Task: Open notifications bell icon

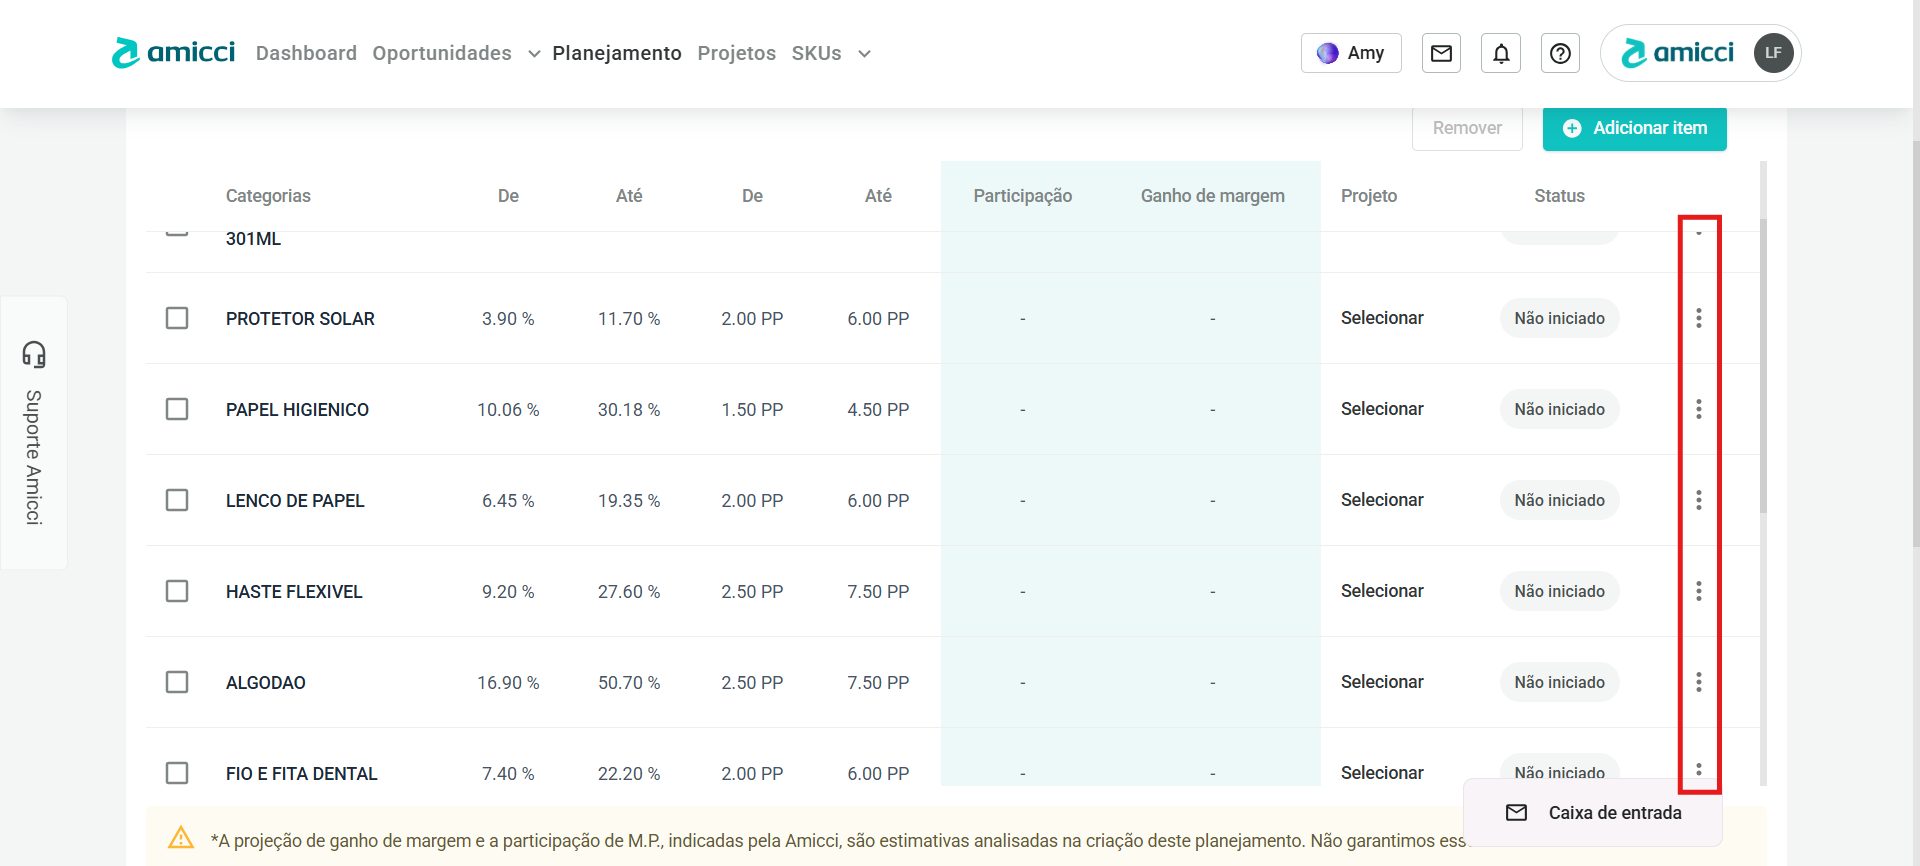Action: (1501, 53)
